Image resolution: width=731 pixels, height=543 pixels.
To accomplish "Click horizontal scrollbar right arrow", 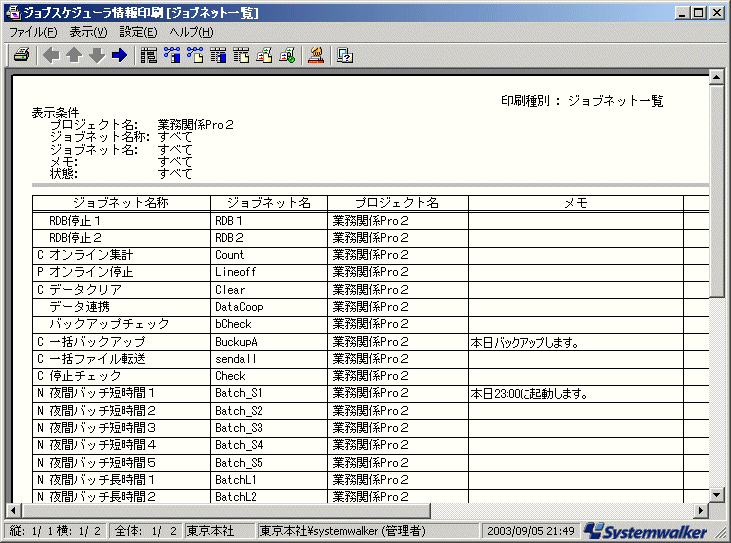I will click(701, 510).
